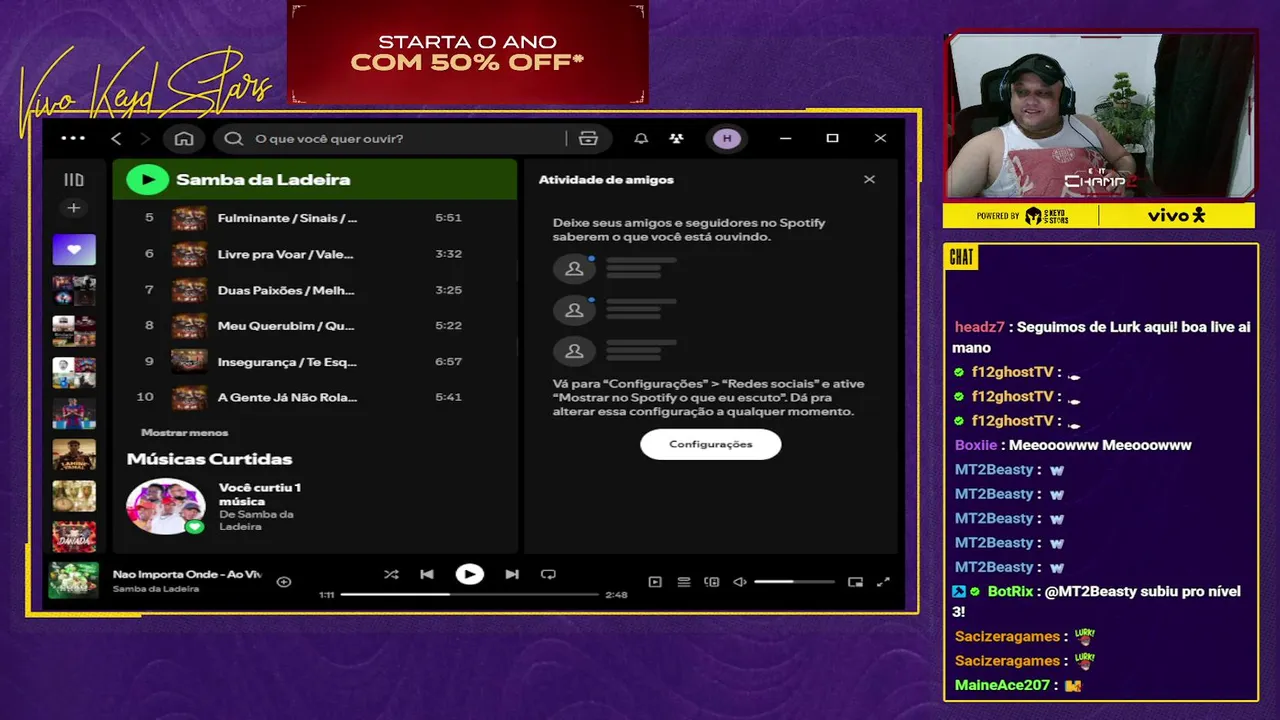Click chat username "headz7"

(x=979, y=327)
